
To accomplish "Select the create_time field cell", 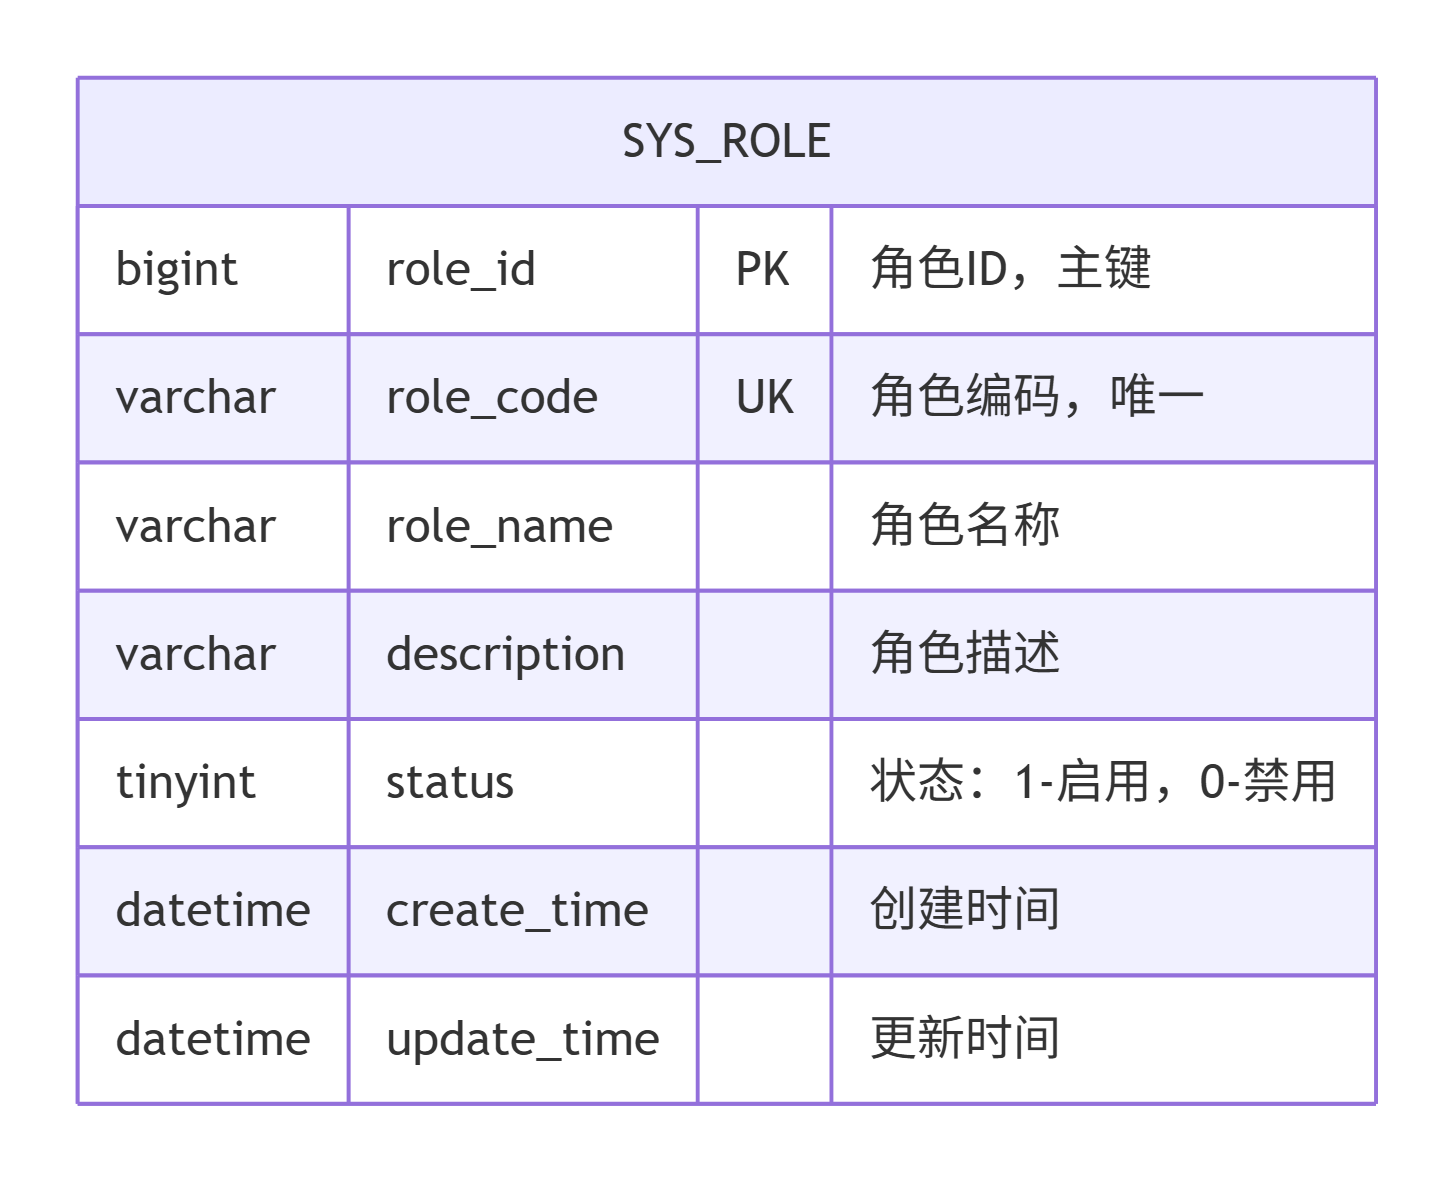I will 523,911.
